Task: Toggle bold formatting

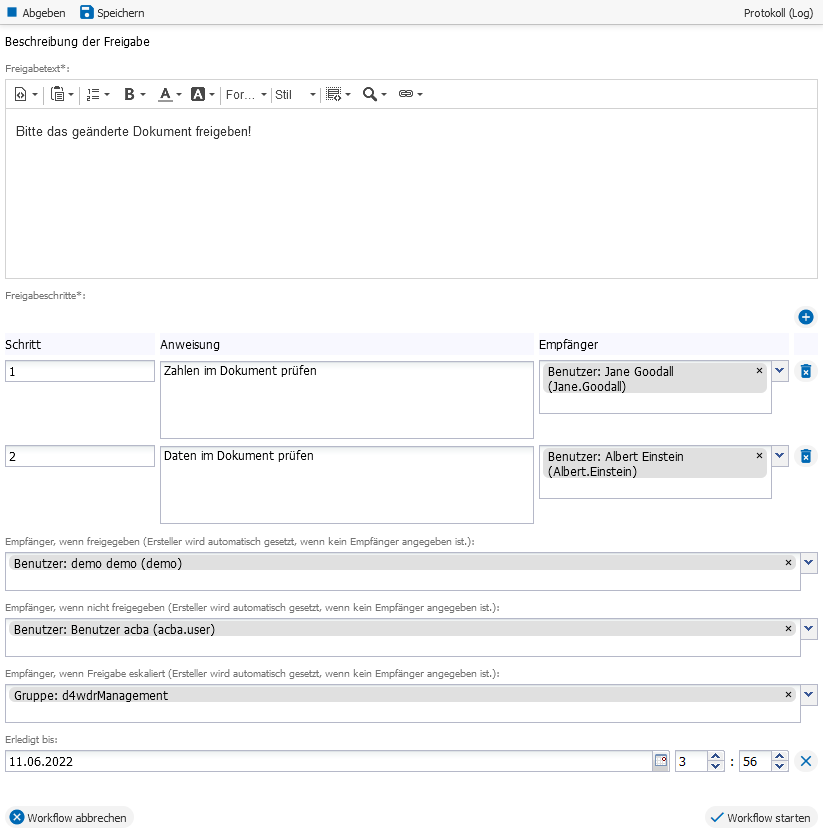Action: point(129,95)
